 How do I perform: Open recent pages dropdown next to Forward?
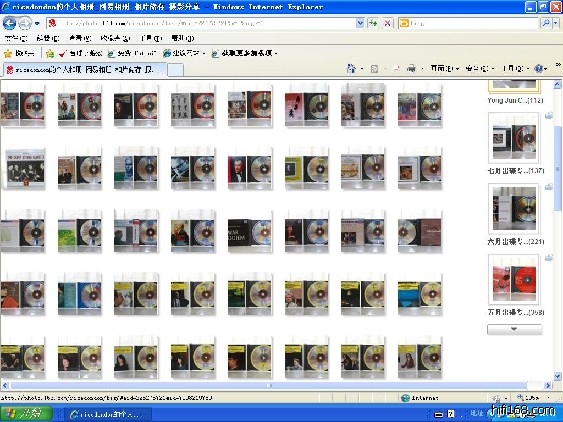[x=37, y=24]
